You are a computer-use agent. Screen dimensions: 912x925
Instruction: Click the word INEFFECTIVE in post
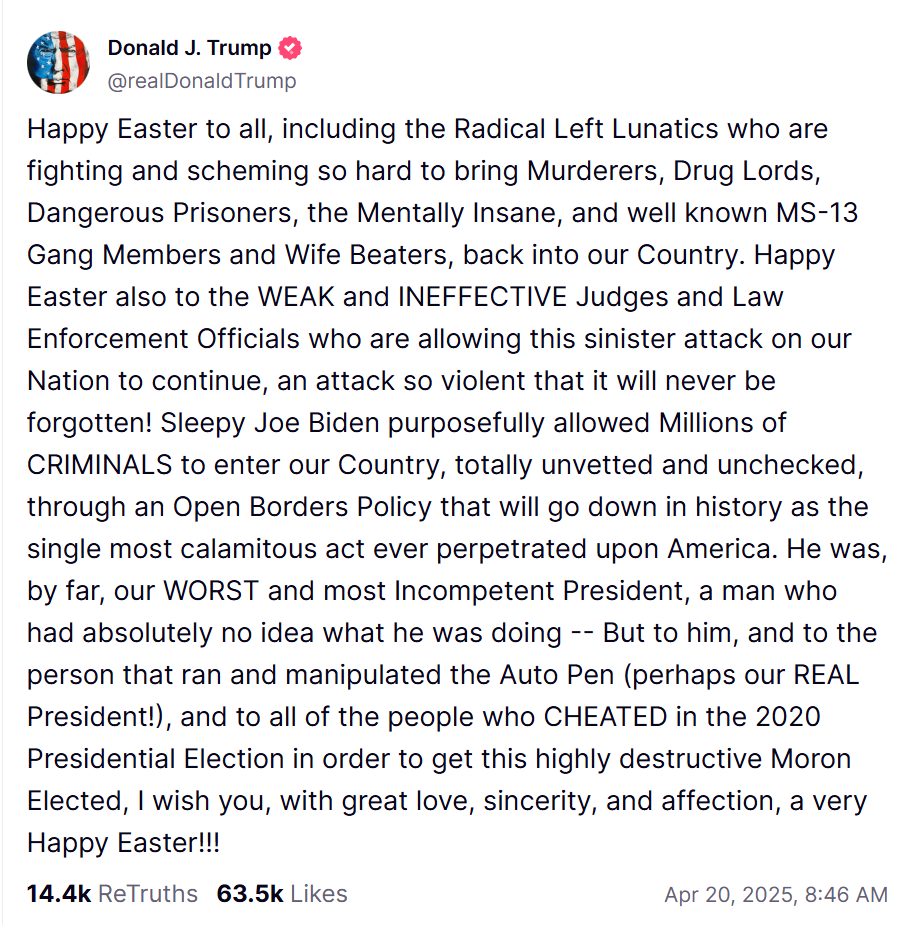(x=483, y=297)
